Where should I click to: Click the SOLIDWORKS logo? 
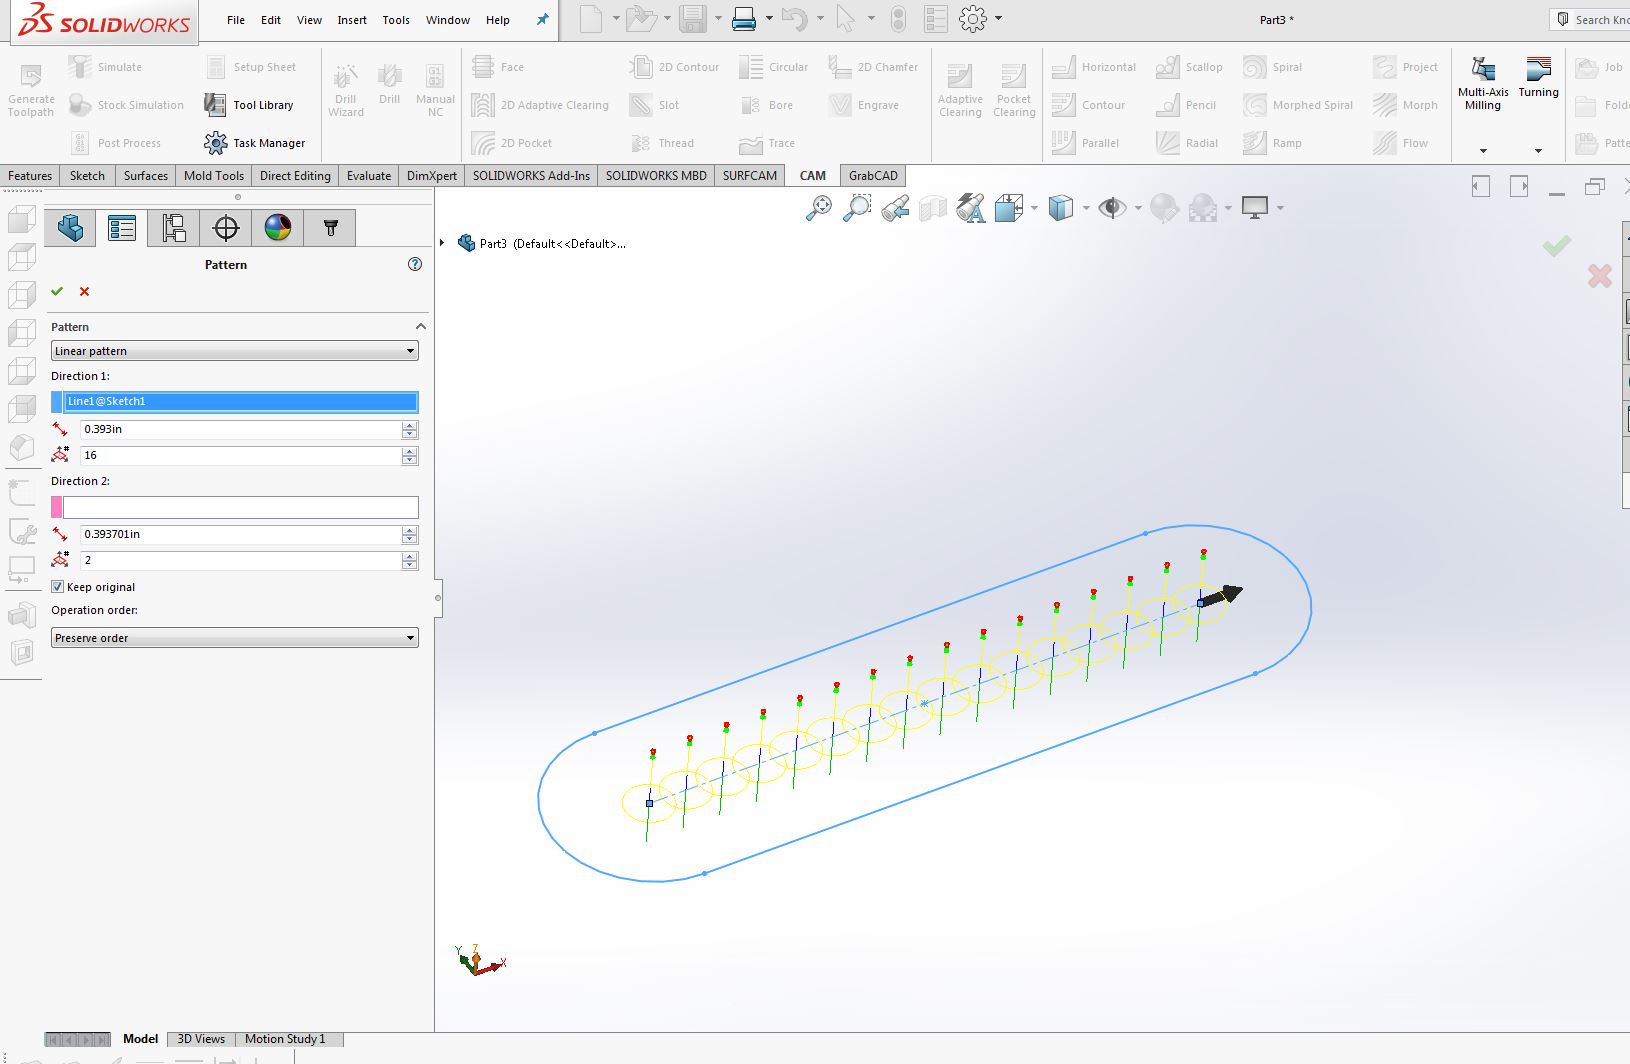click(x=104, y=22)
